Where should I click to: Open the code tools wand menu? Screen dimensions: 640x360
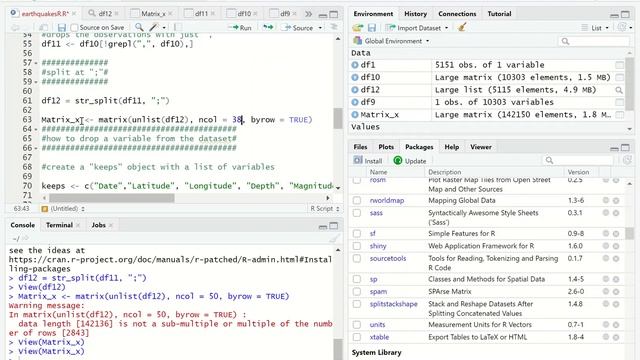point(153,27)
